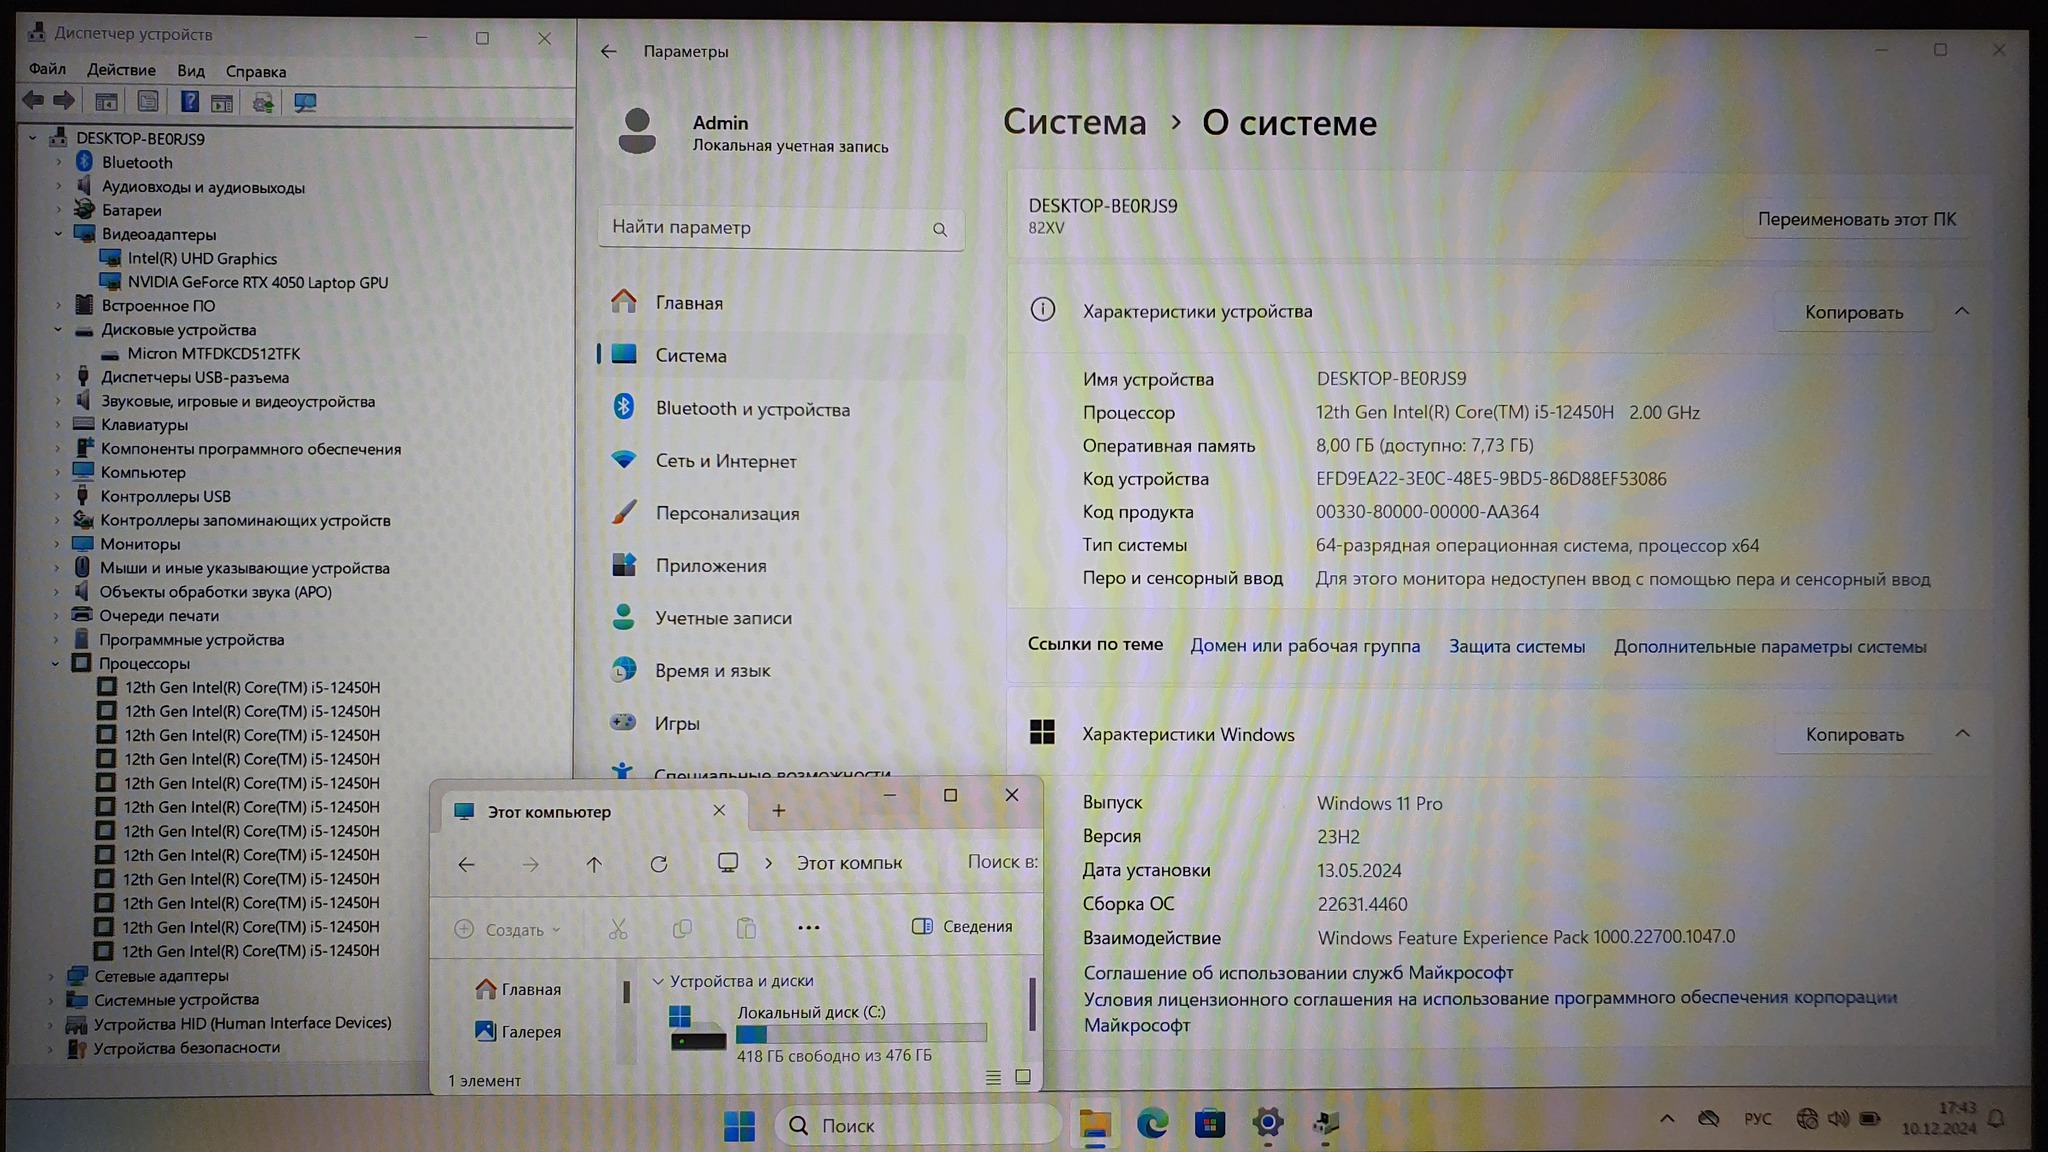Click the refresh icon in File Explorer
This screenshot has width=2048, height=1152.
pos(658,864)
